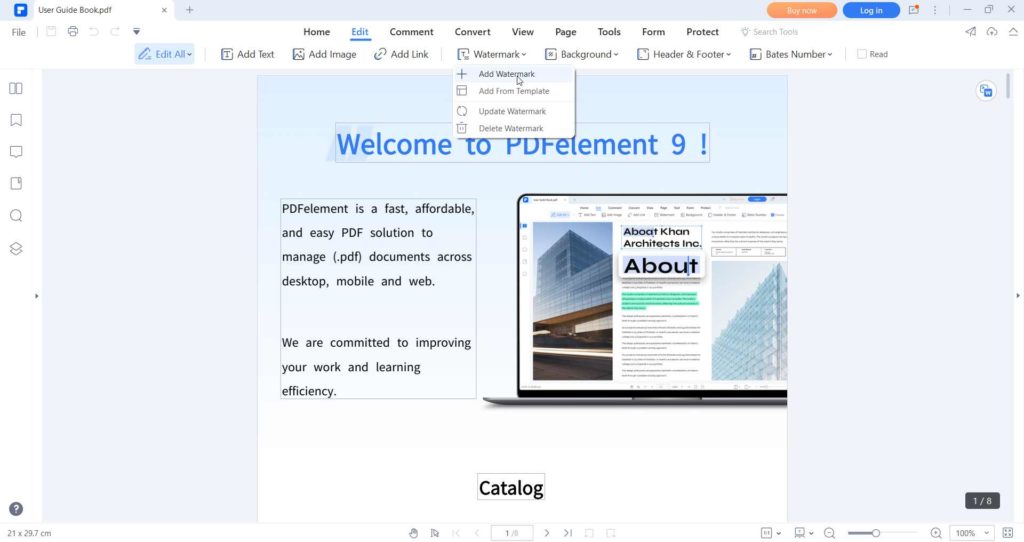
Task: Select Update Watermark menu entry
Action: (515, 111)
